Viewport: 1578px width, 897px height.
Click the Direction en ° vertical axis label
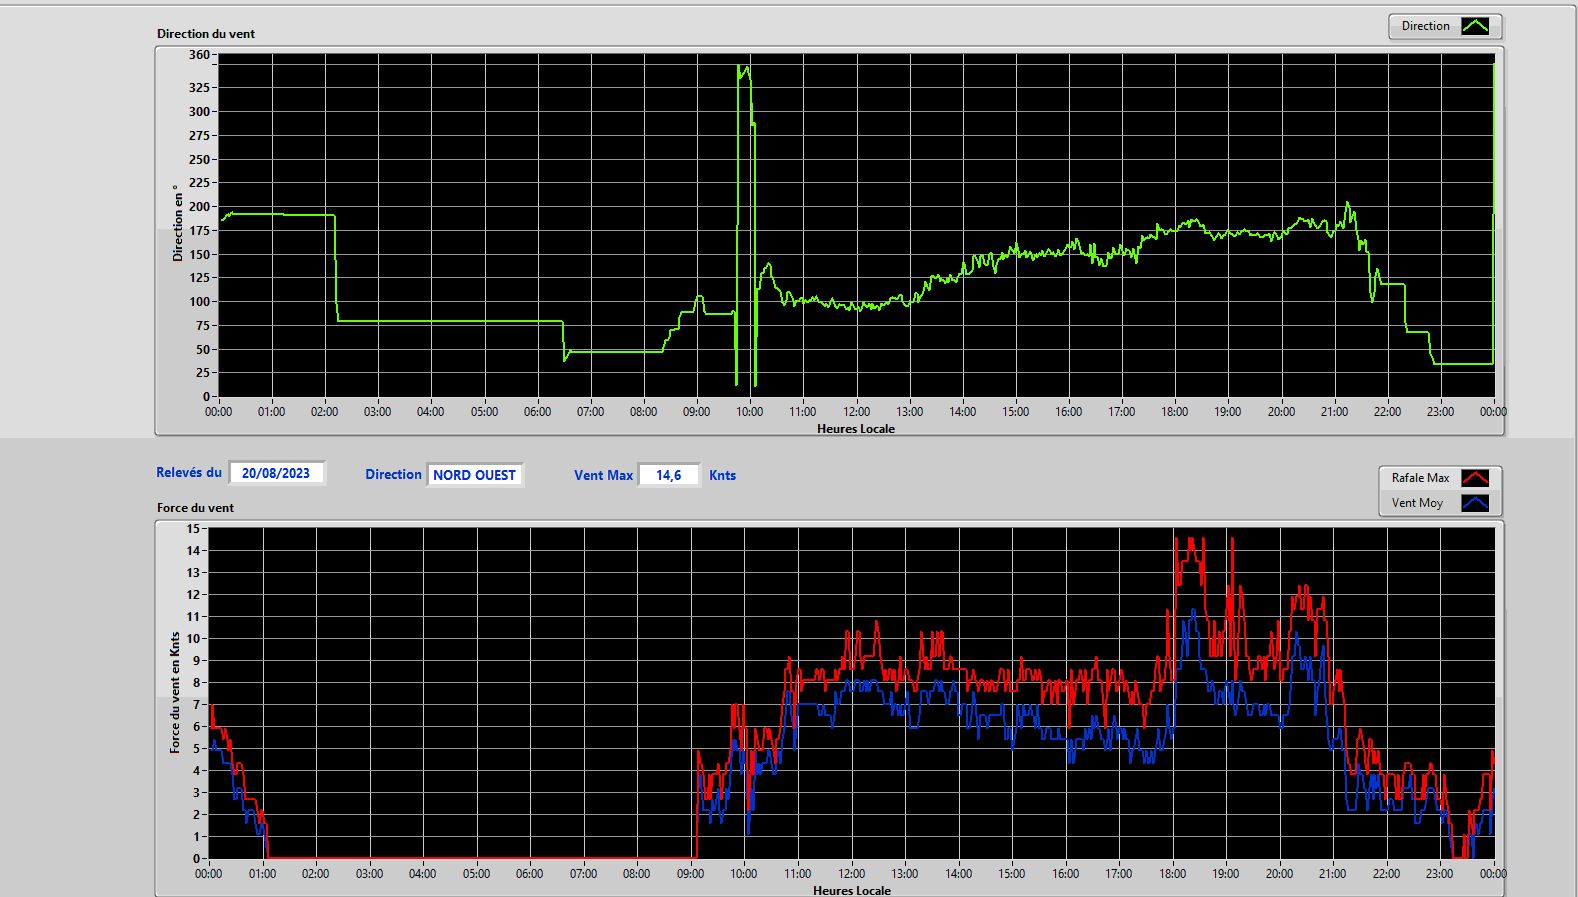point(178,223)
